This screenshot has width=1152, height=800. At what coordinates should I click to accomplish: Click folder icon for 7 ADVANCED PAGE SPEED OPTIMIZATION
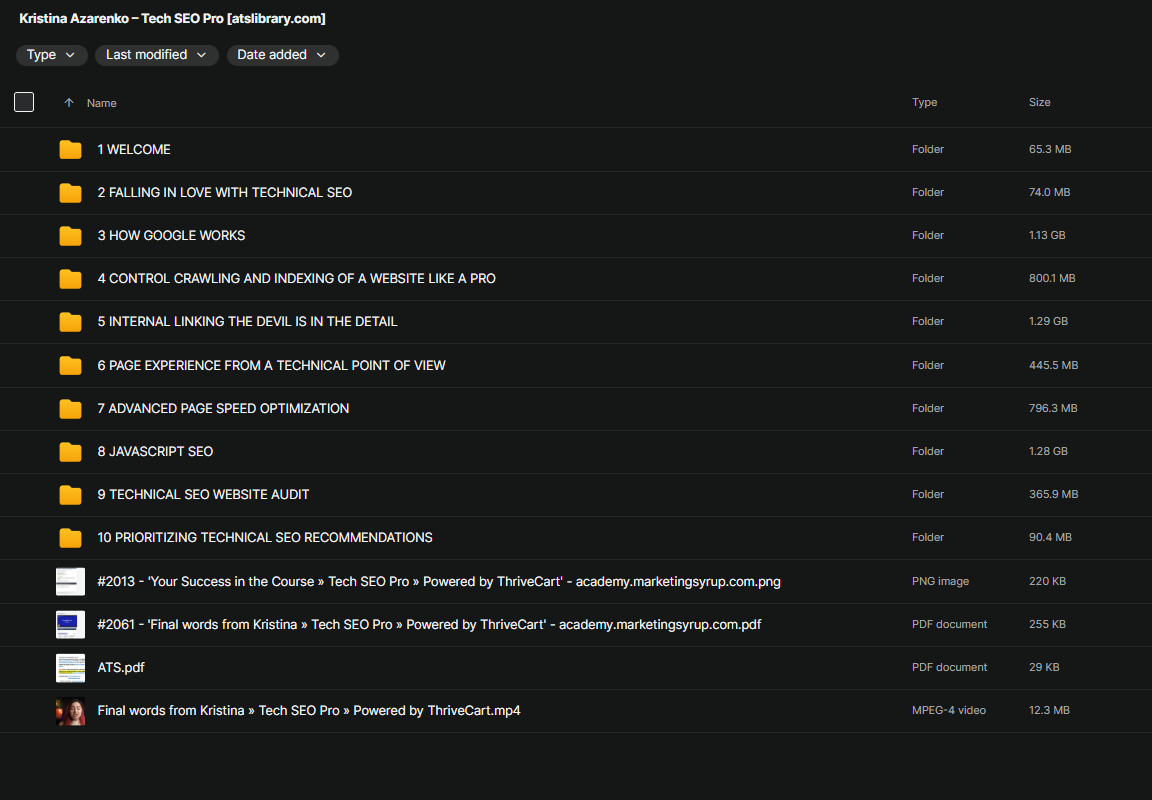click(71, 408)
